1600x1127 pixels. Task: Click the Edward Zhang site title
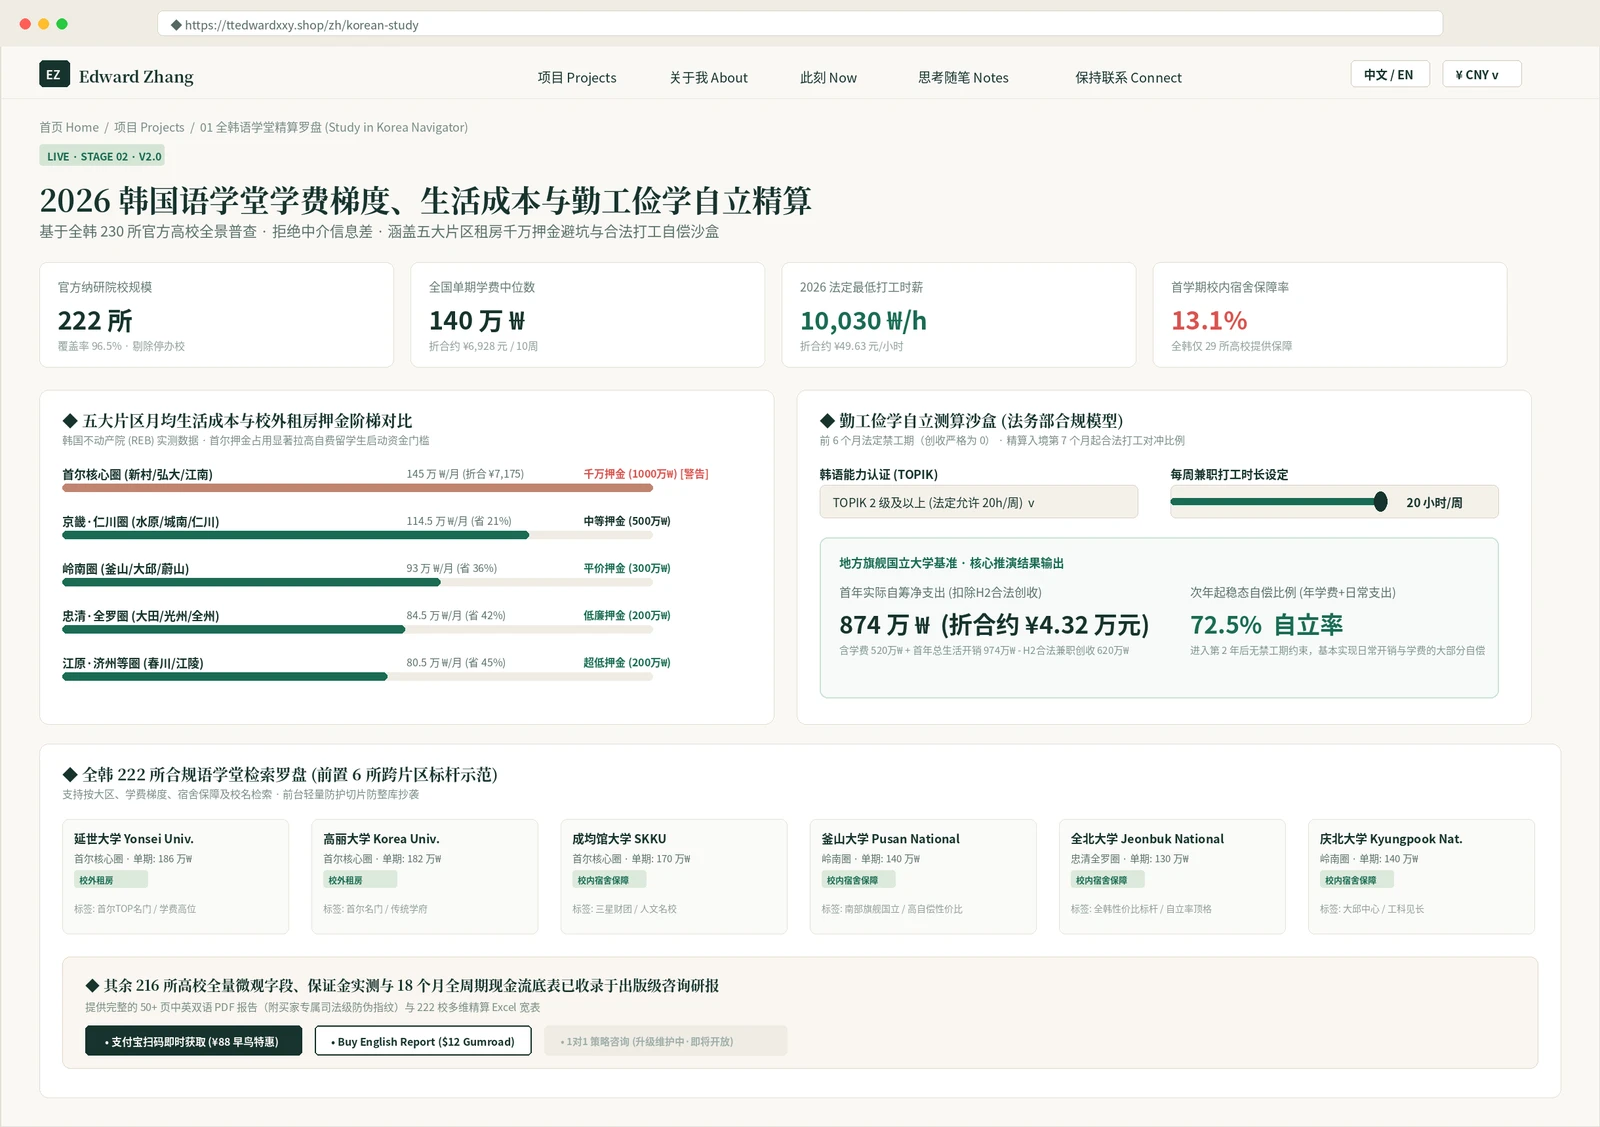(x=136, y=77)
